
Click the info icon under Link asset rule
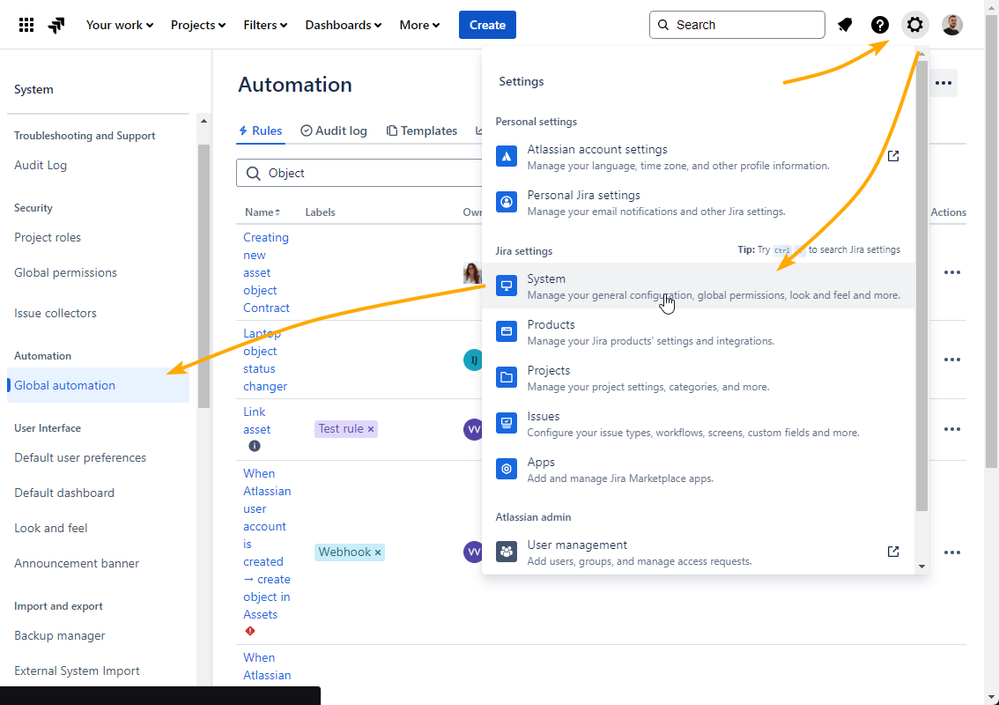pos(254,446)
